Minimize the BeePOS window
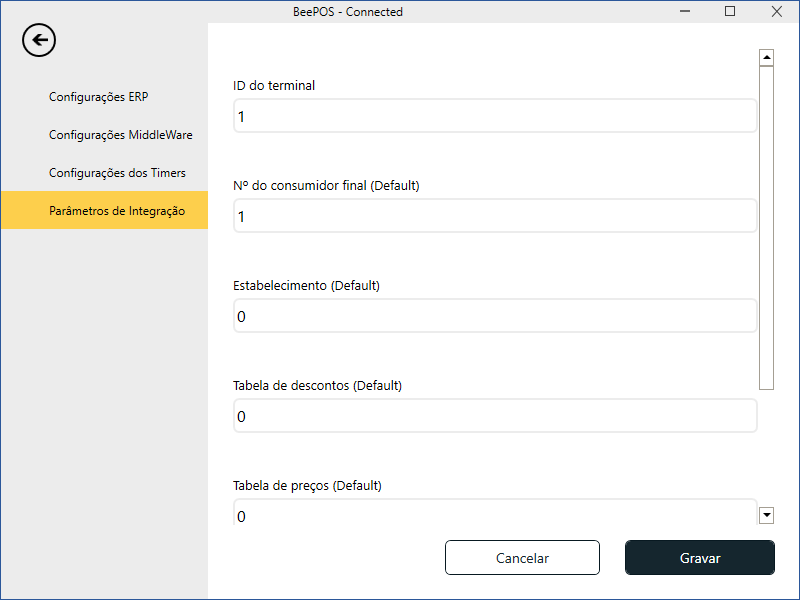800x600 pixels. (x=685, y=12)
